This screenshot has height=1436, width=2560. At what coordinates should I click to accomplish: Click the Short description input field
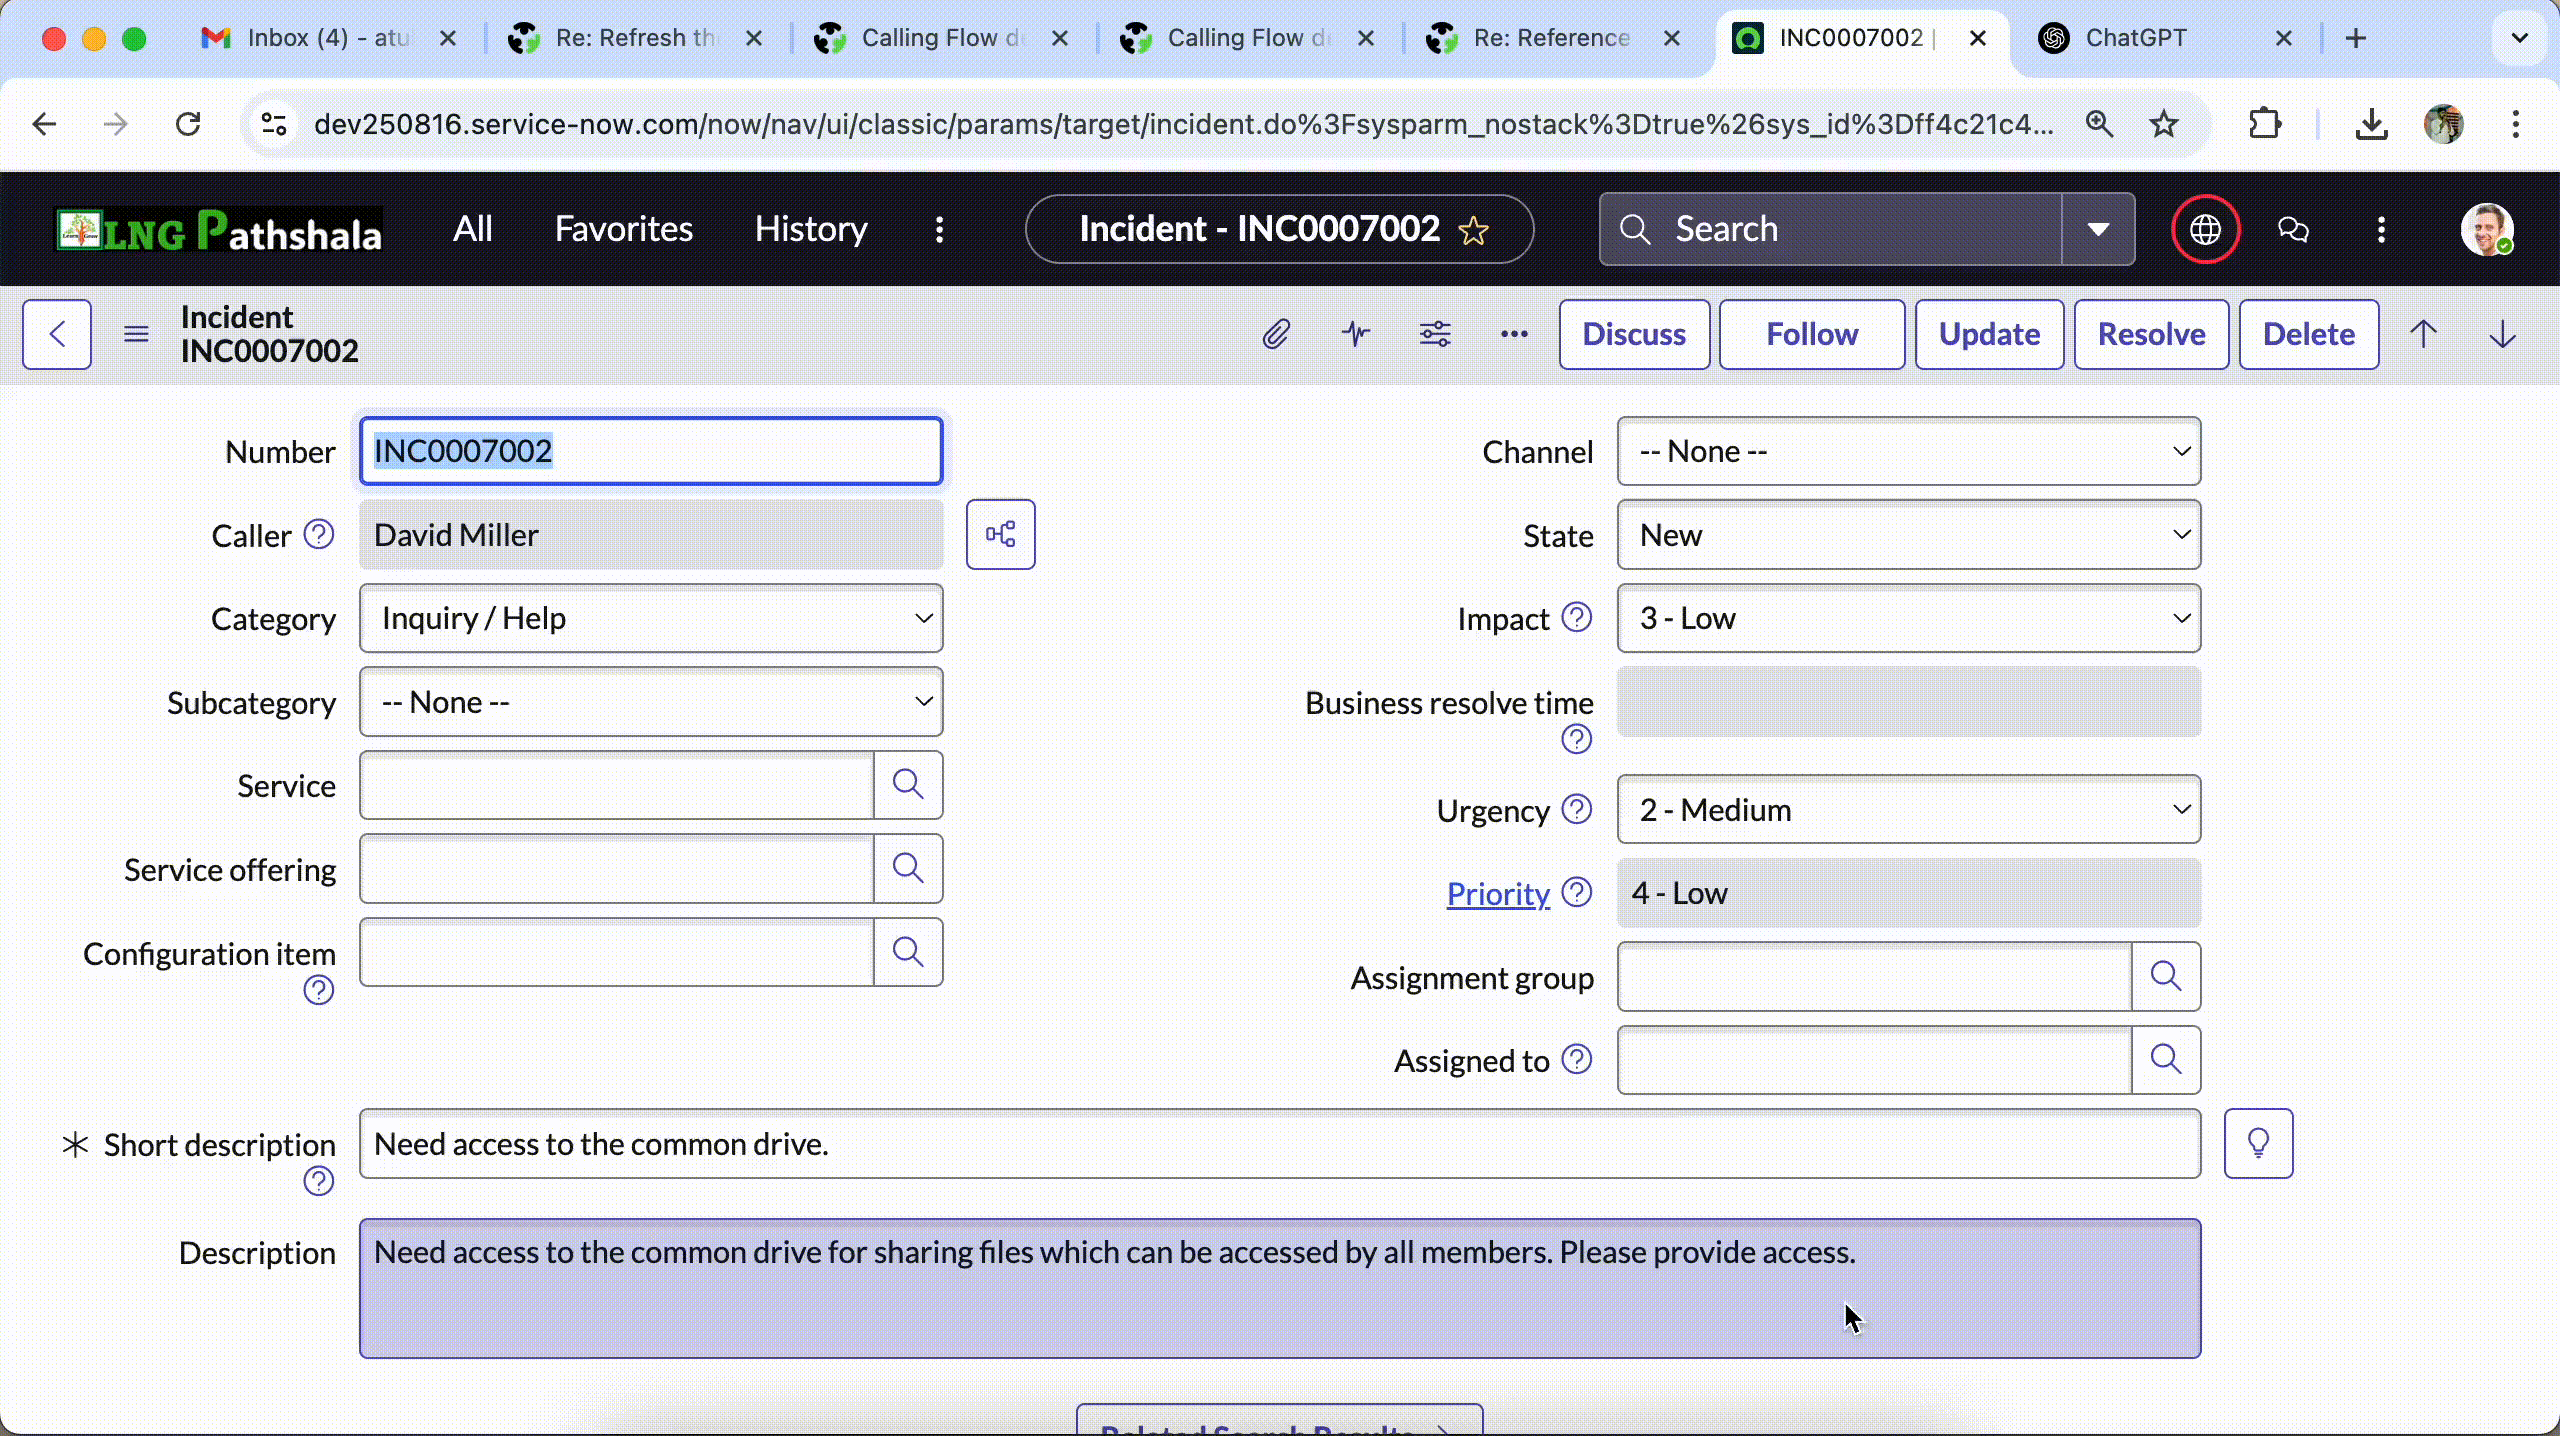(x=1279, y=1144)
